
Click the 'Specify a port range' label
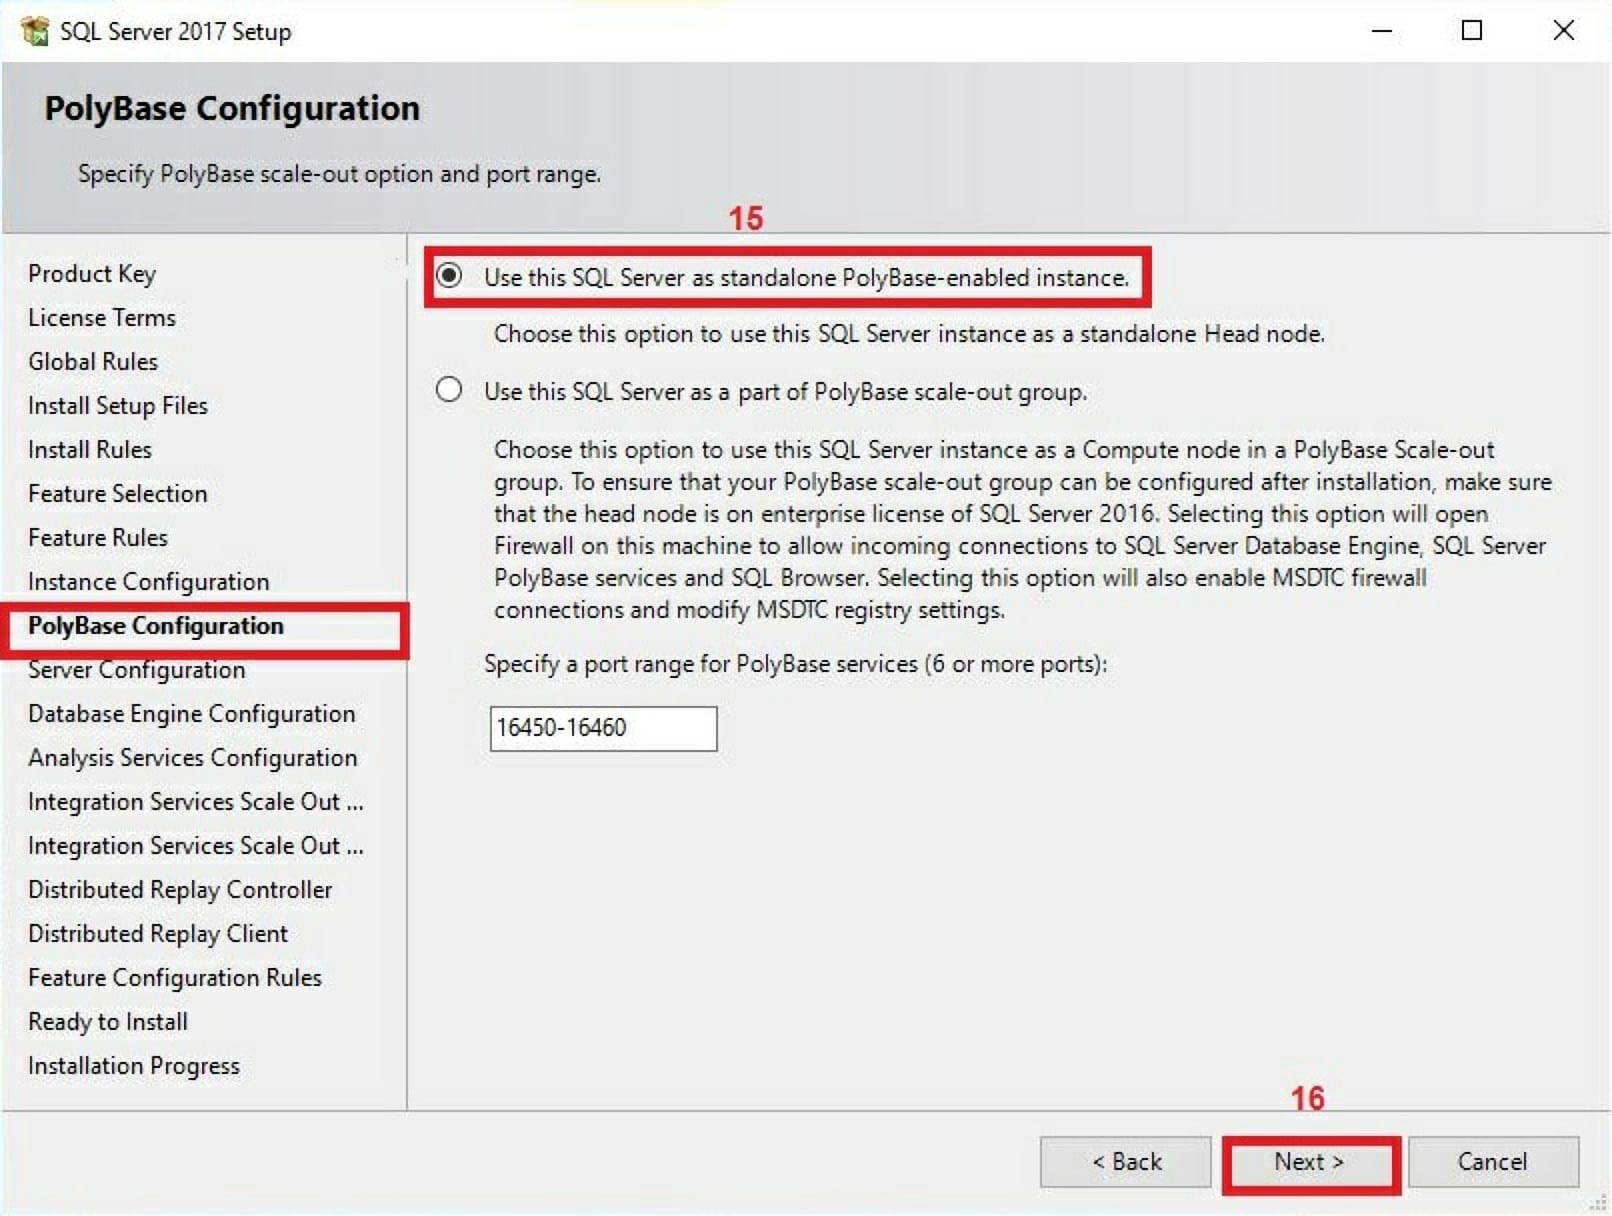[796, 664]
